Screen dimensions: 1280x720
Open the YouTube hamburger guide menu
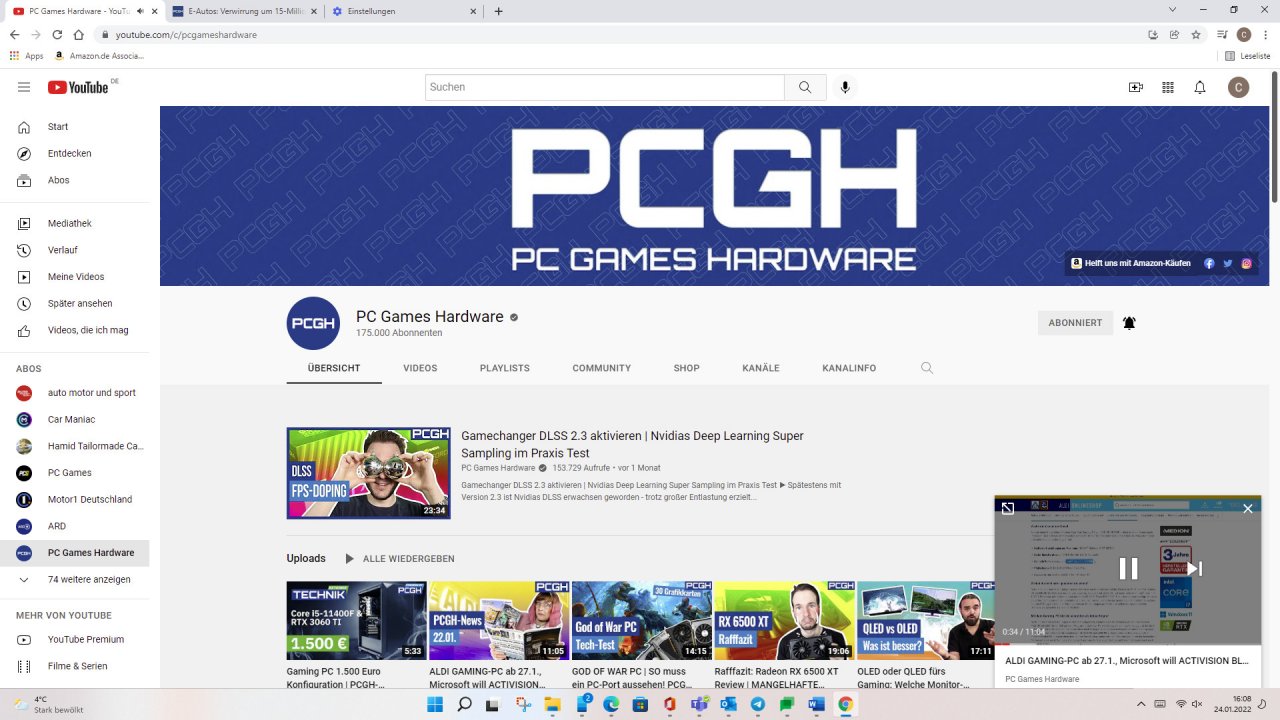pos(24,87)
